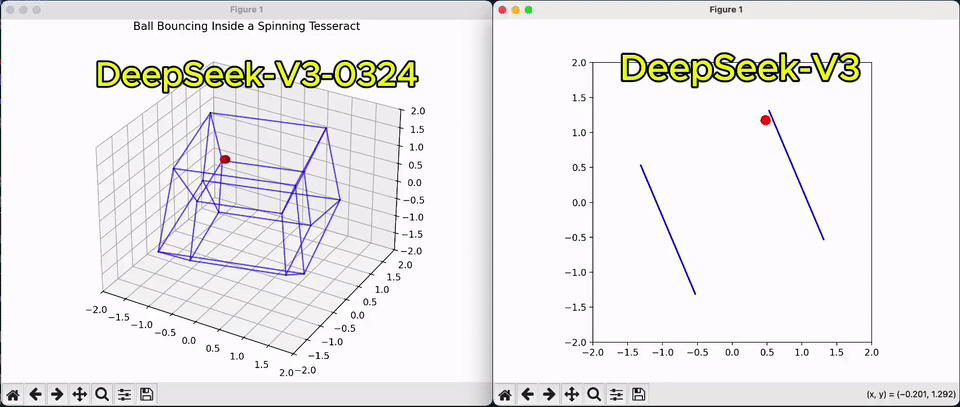Save the left tesseract figure via disk icon
Viewport: 960px width, 407px height.
(x=146, y=394)
